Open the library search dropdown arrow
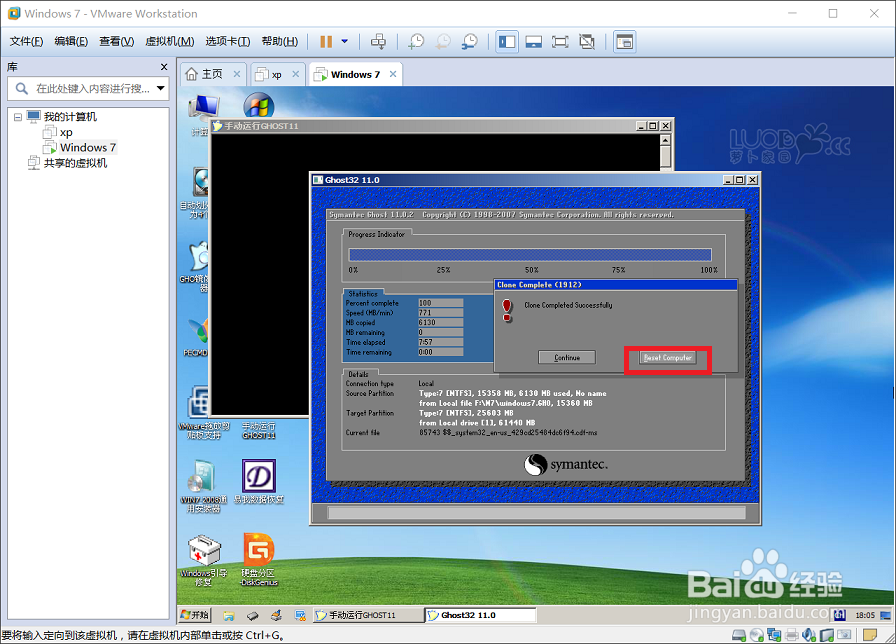896x644 pixels. point(161,88)
